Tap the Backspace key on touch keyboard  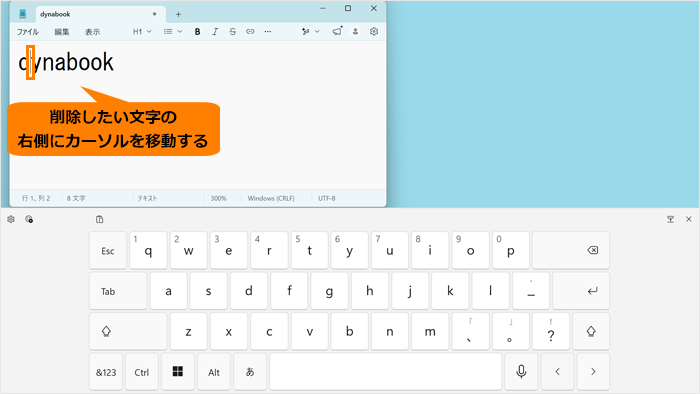click(x=571, y=250)
